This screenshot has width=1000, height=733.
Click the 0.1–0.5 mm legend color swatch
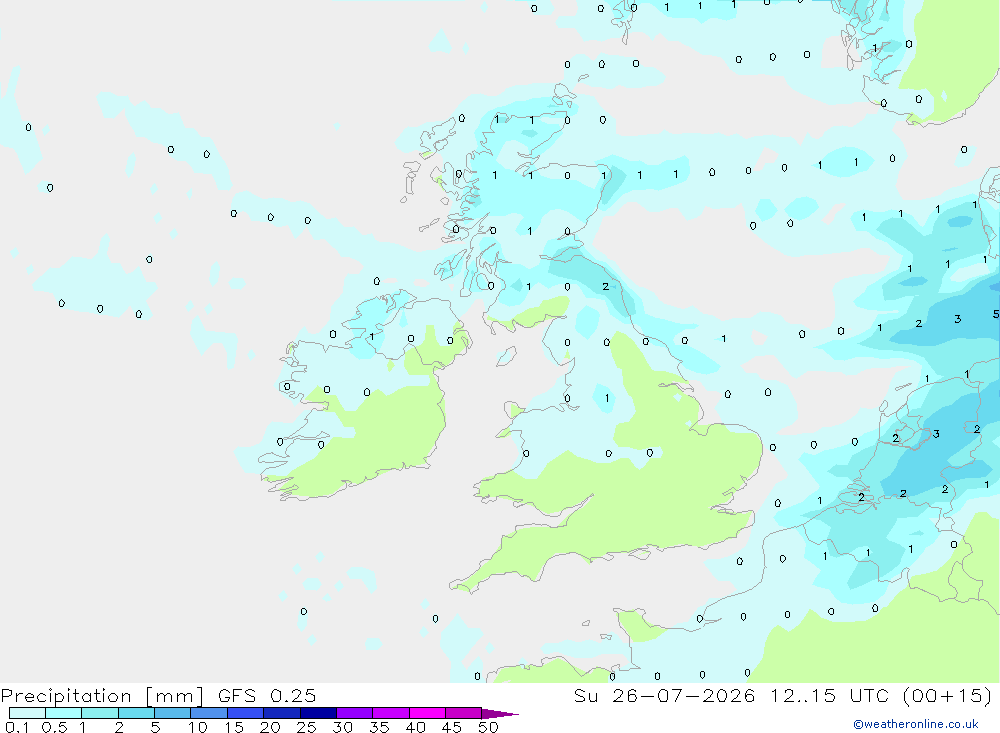(x=27, y=713)
